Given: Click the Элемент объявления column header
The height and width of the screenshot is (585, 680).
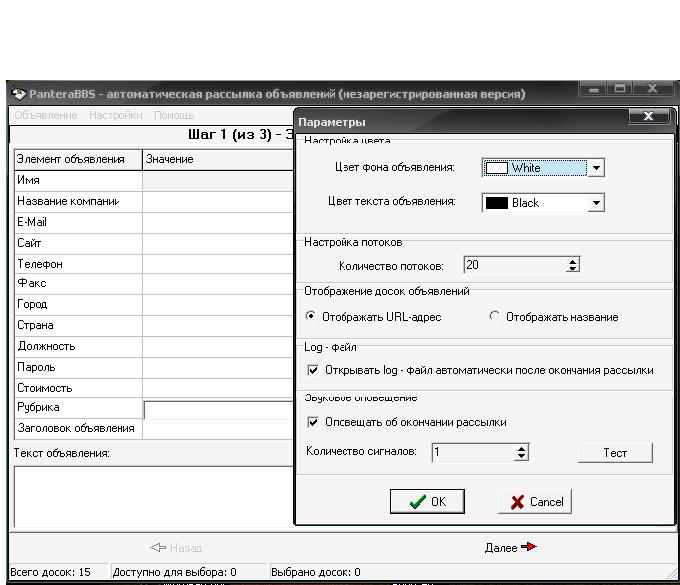Looking at the screenshot, I should [x=78, y=160].
